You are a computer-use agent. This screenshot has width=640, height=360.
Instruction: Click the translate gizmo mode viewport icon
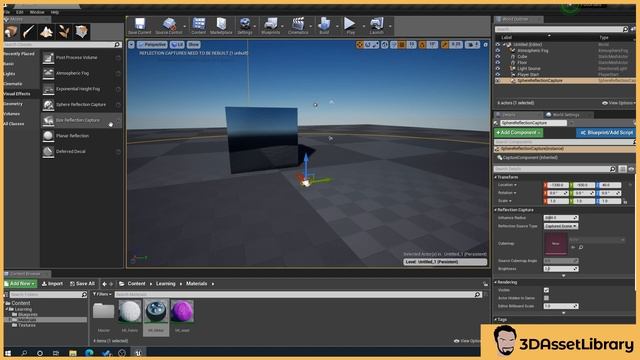360,44
